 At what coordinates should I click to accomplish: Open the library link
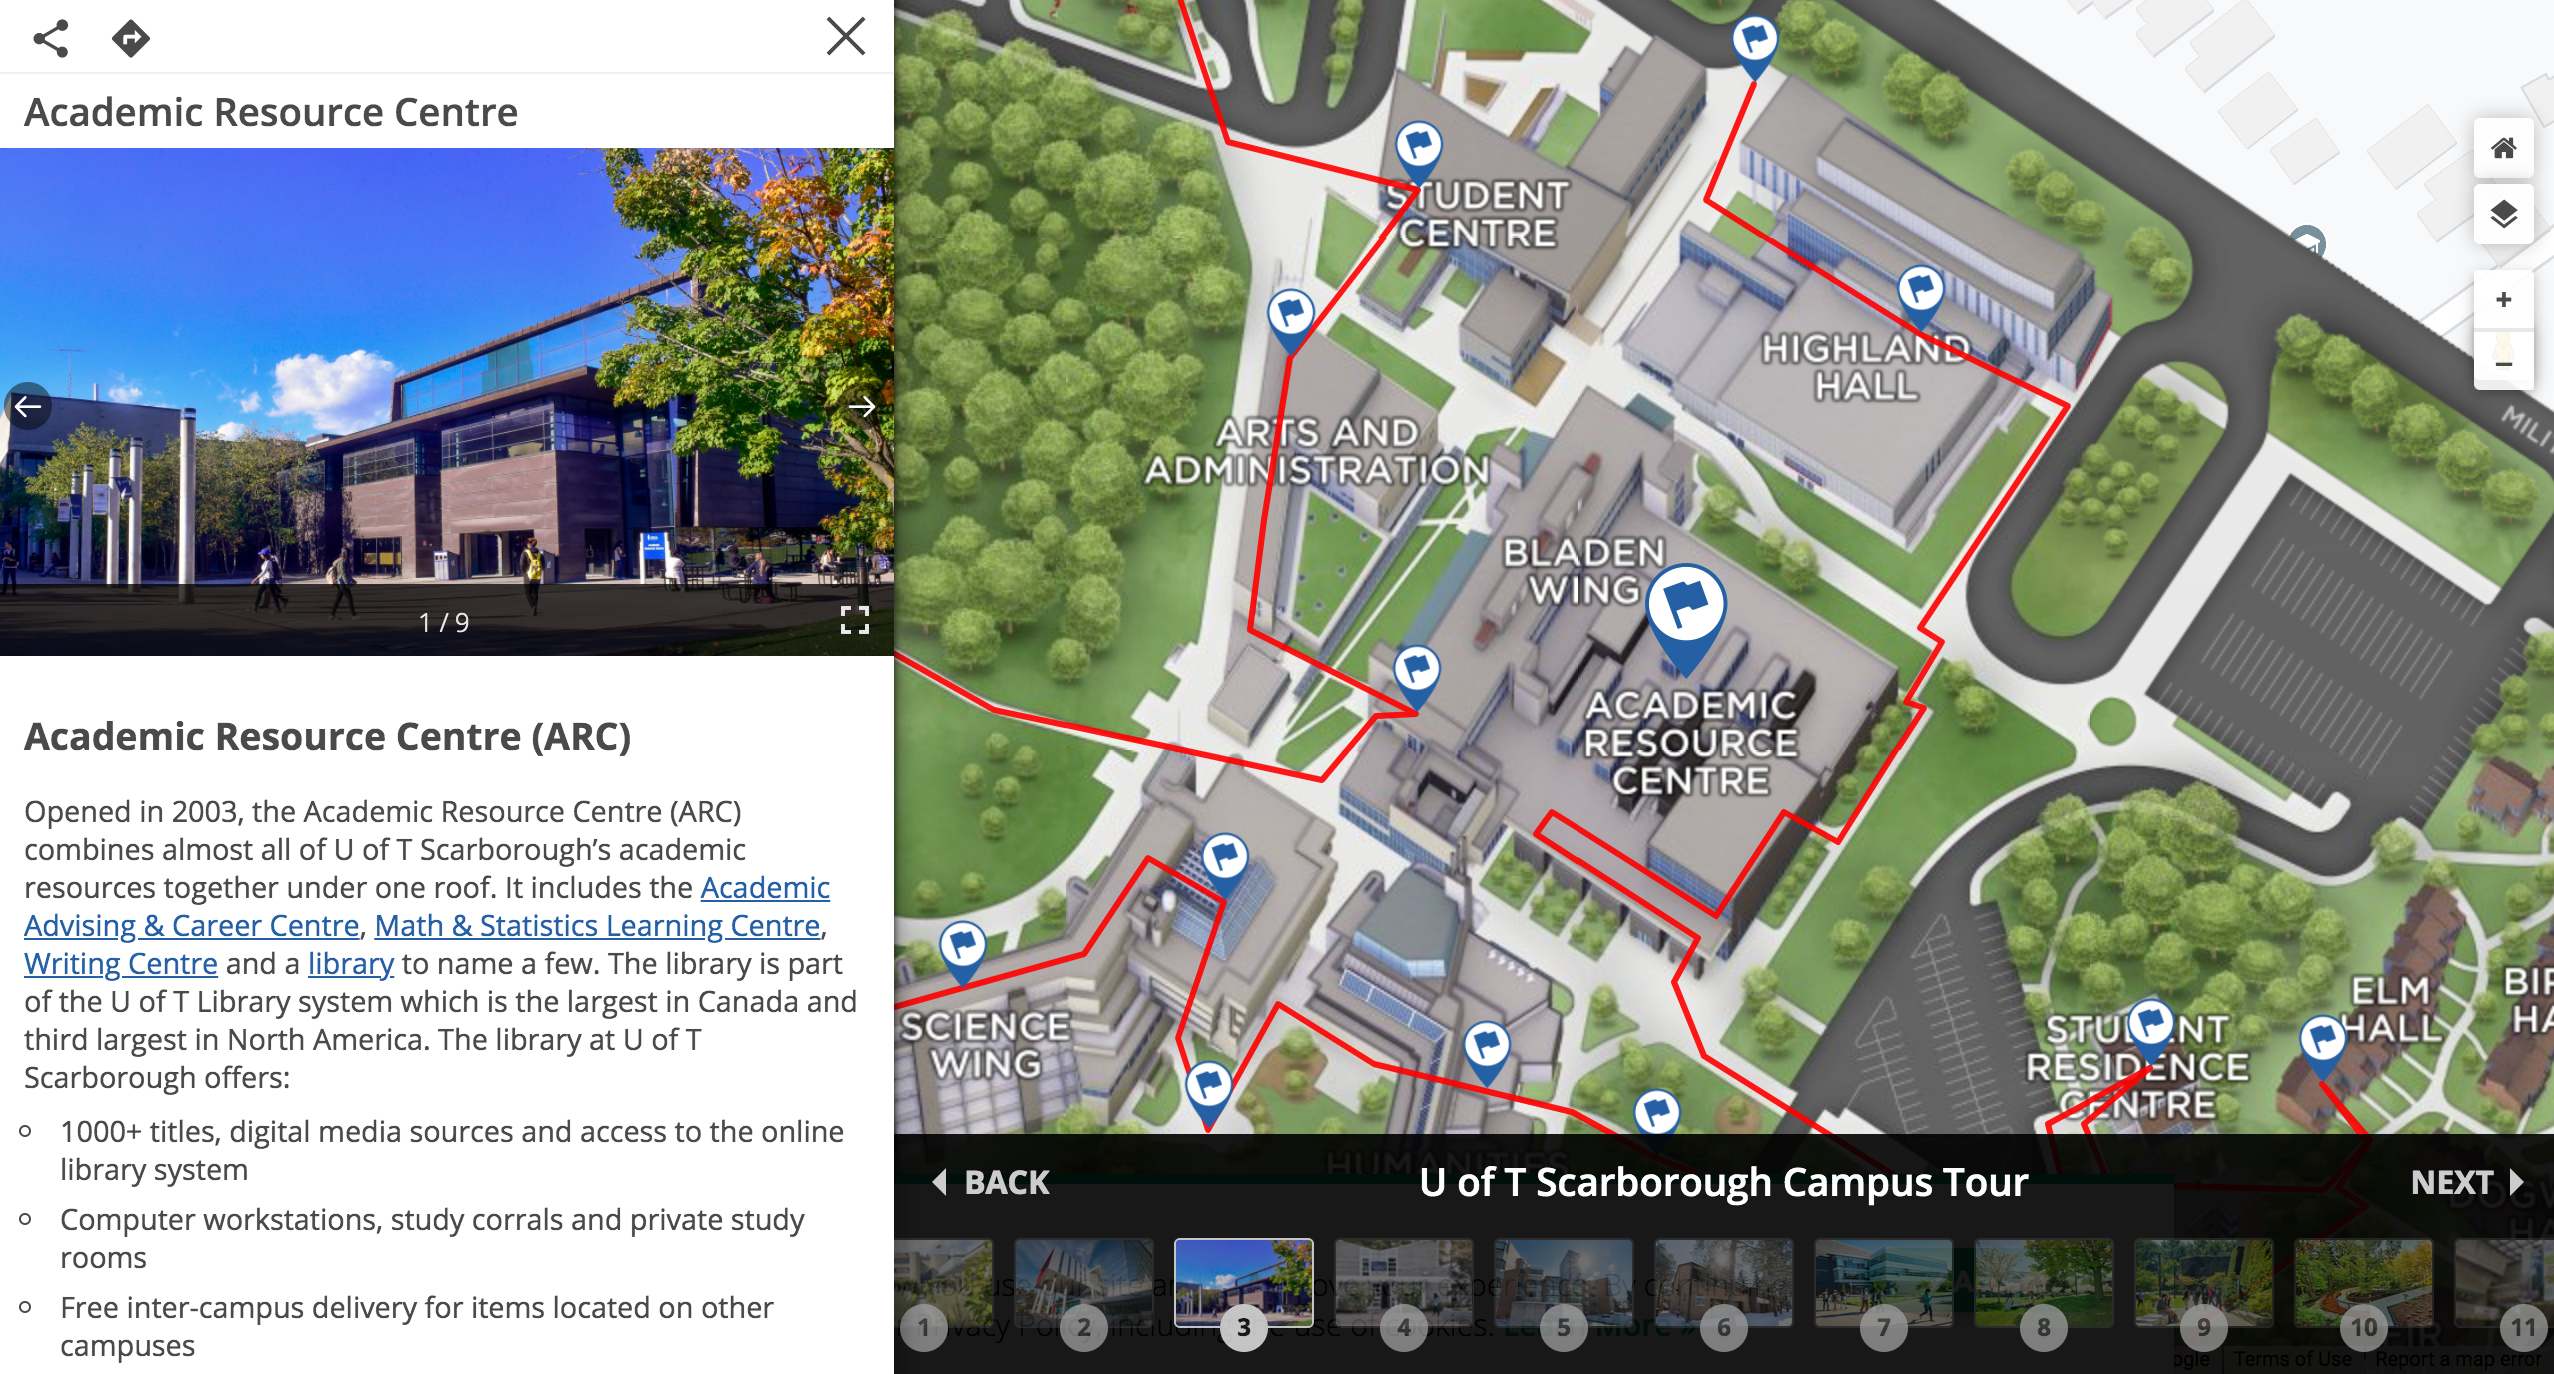pos(350,964)
